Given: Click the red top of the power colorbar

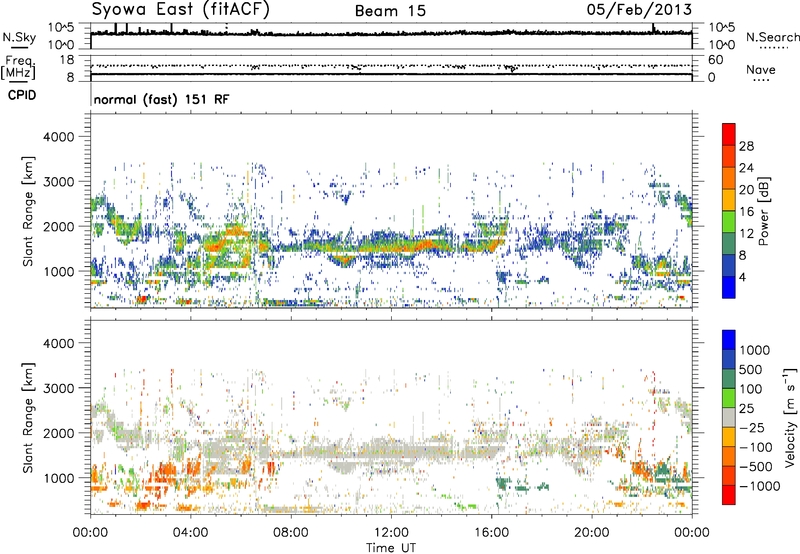Looking at the screenshot, I should 729,134.
